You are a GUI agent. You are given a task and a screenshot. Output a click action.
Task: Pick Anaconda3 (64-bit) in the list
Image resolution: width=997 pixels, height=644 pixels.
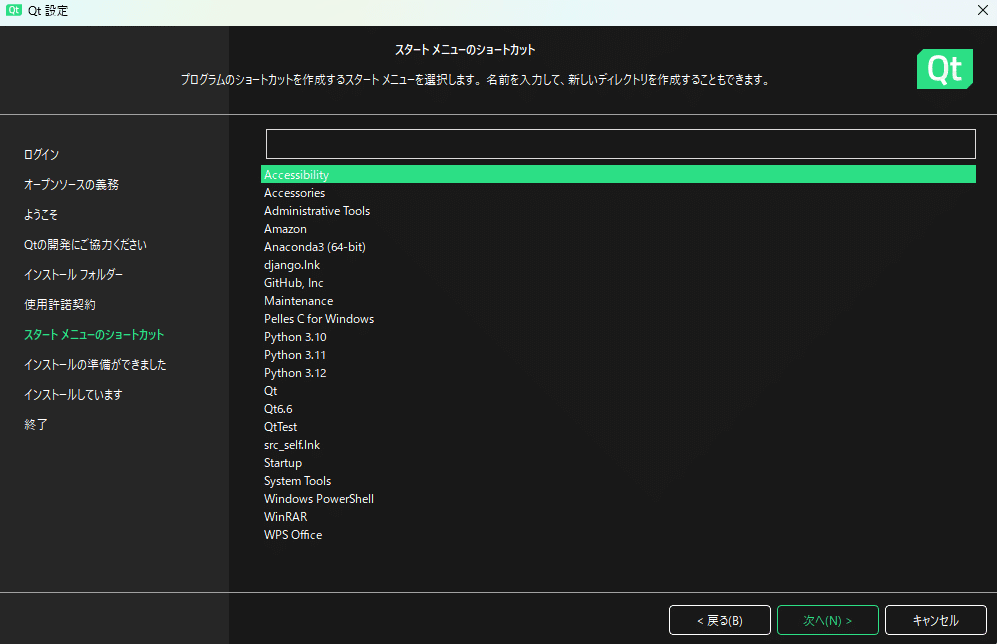[618, 247]
